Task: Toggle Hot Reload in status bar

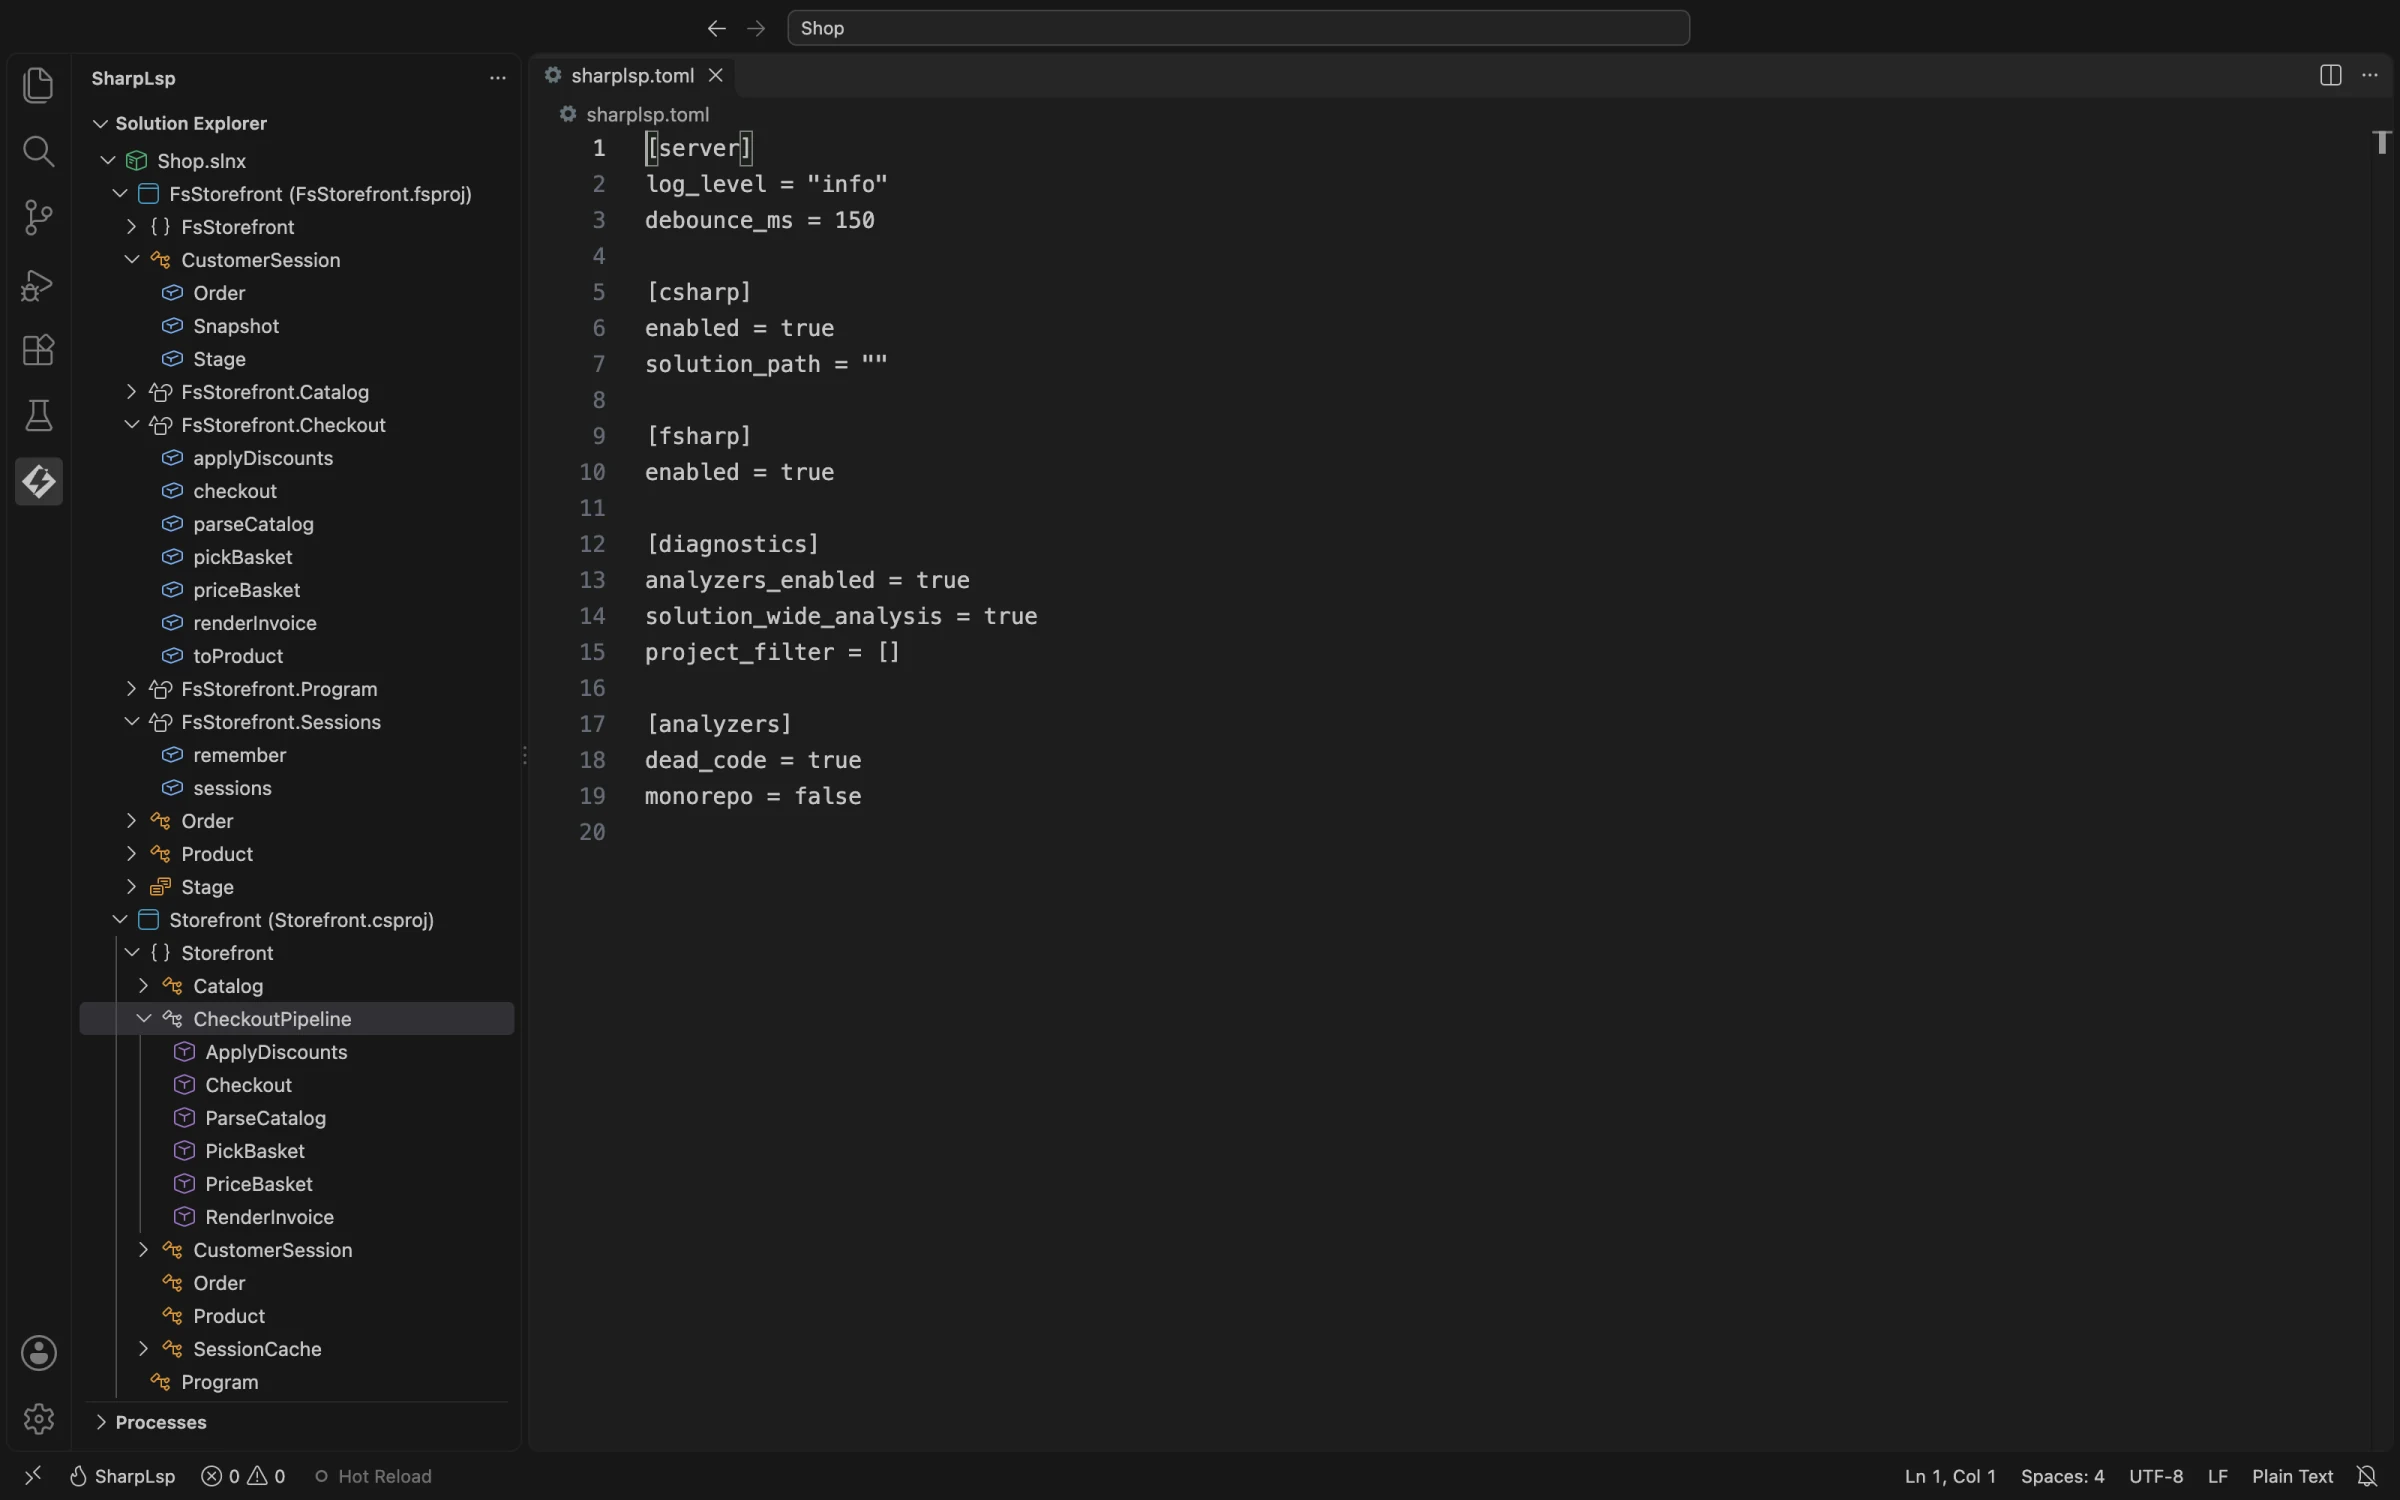Action: pos(373,1476)
